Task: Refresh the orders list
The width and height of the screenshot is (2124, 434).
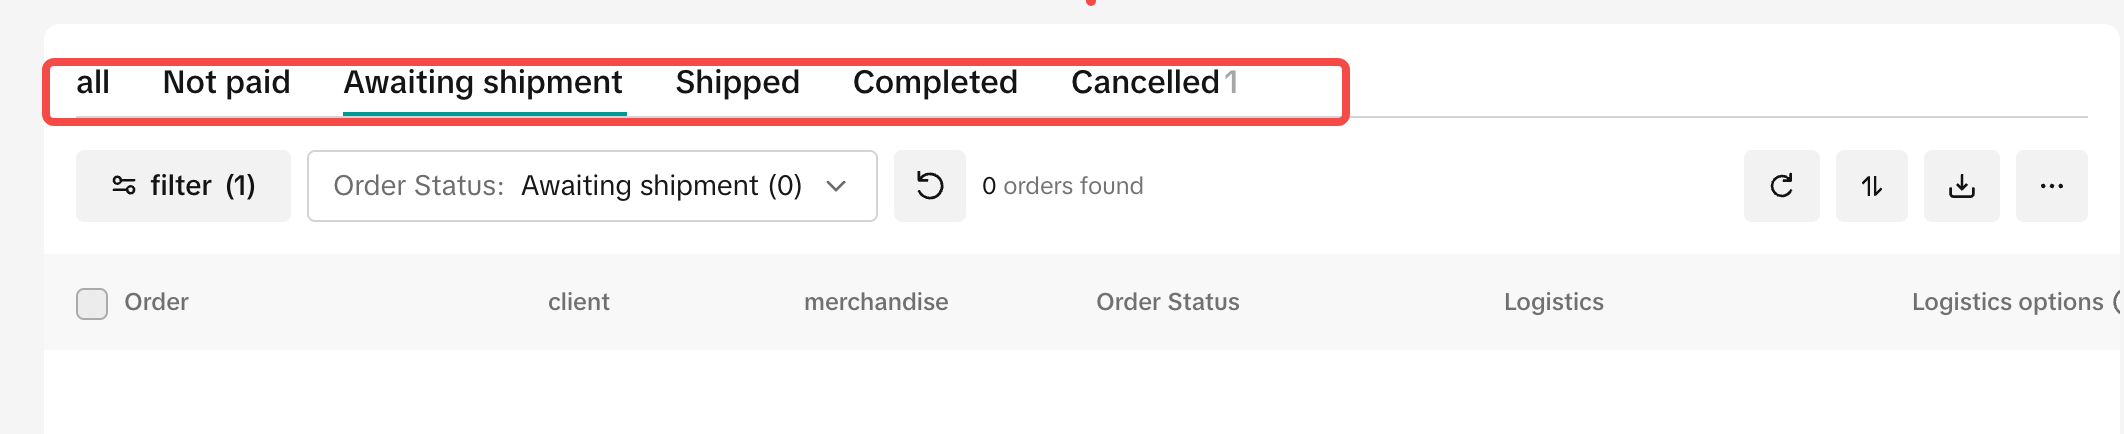Action: pos(1782,186)
